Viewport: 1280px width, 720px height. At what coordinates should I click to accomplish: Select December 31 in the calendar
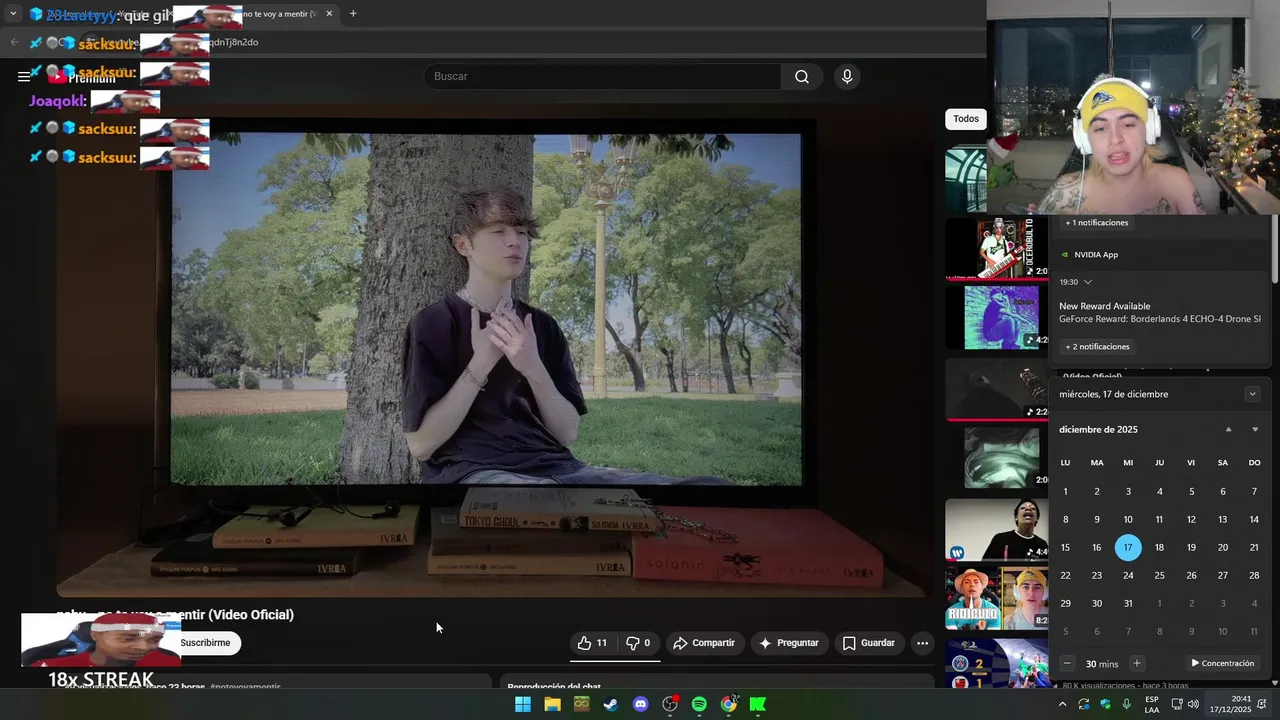pyautogui.click(x=1128, y=603)
